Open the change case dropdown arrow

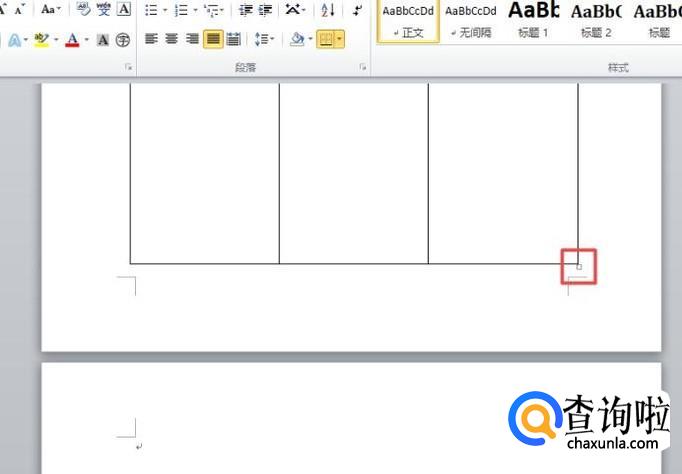coord(59,9)
